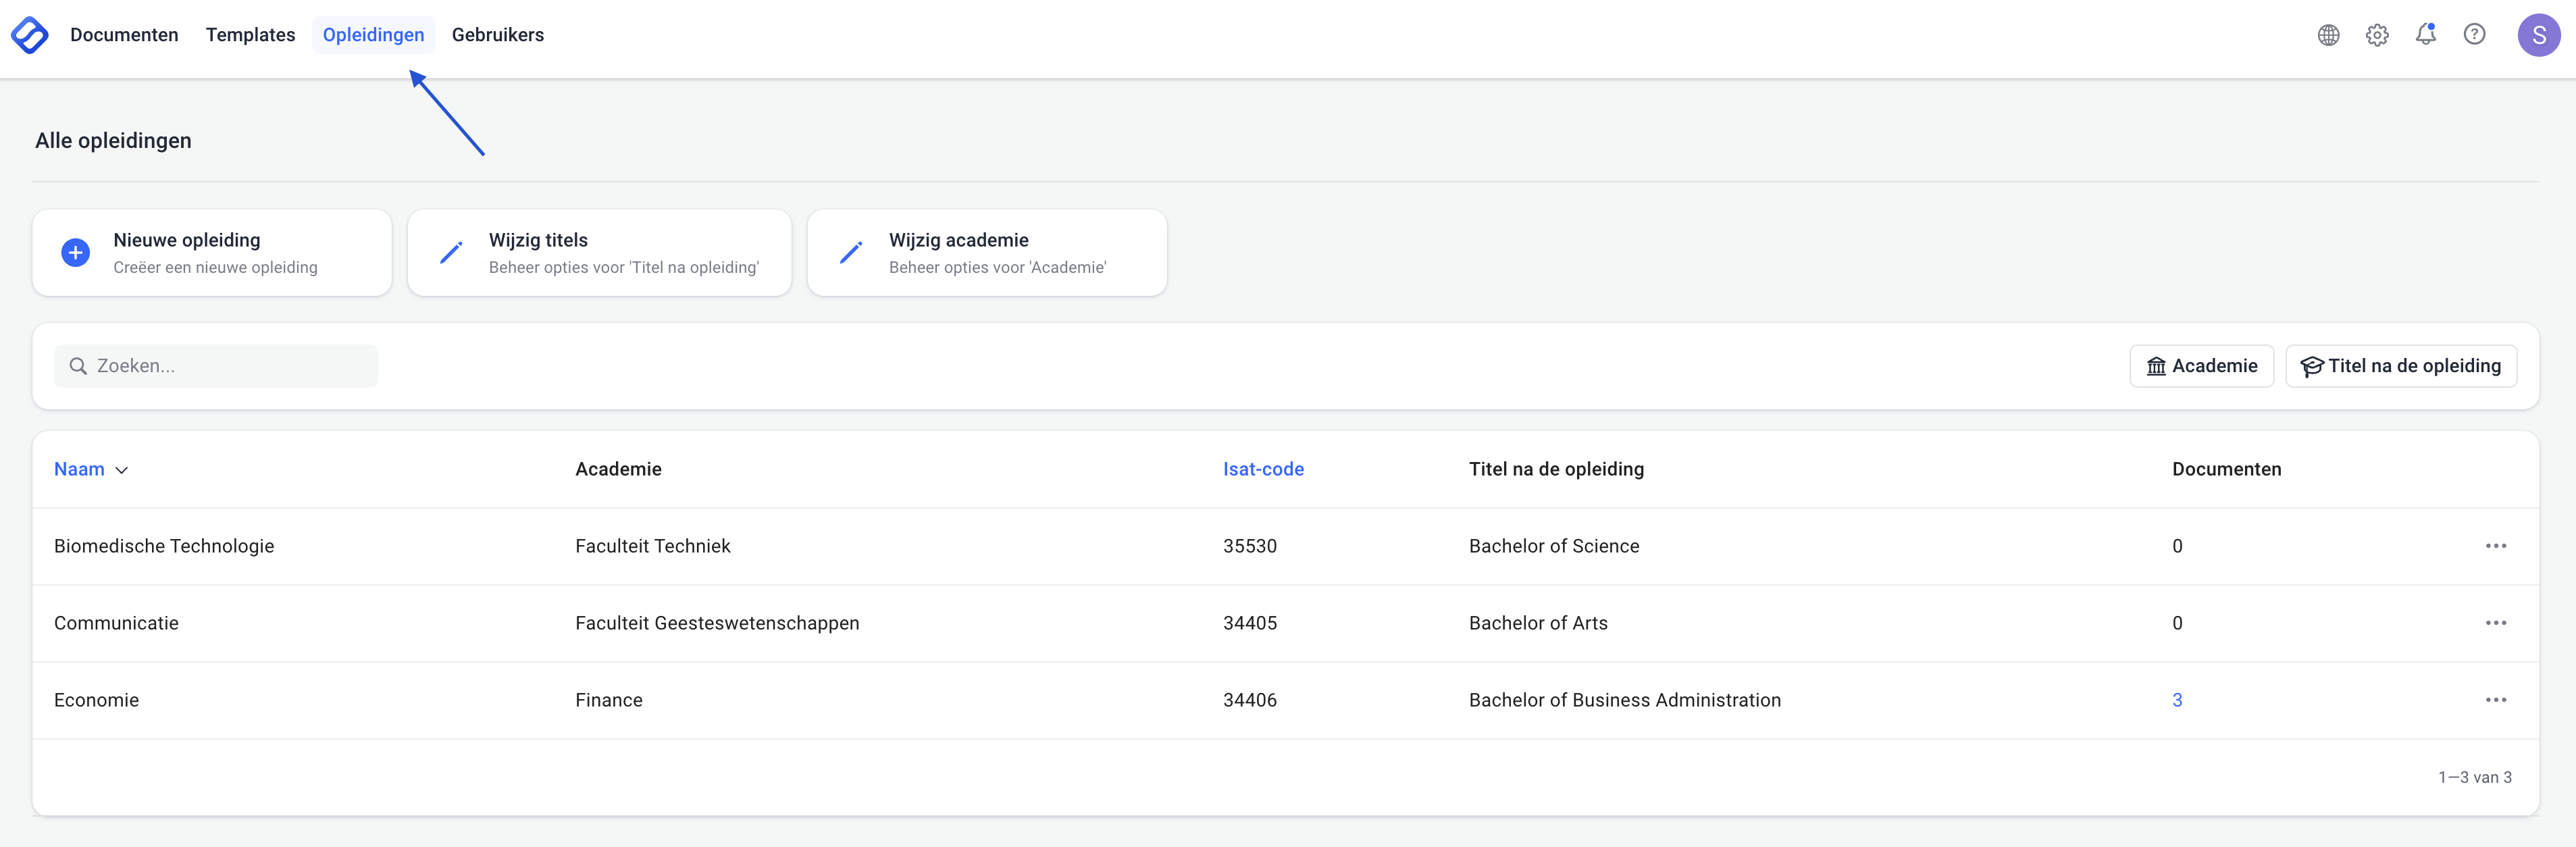Open the Gebruikers tab
The height and width of the screenshot is (847, 2576).
tap(497, 35)
